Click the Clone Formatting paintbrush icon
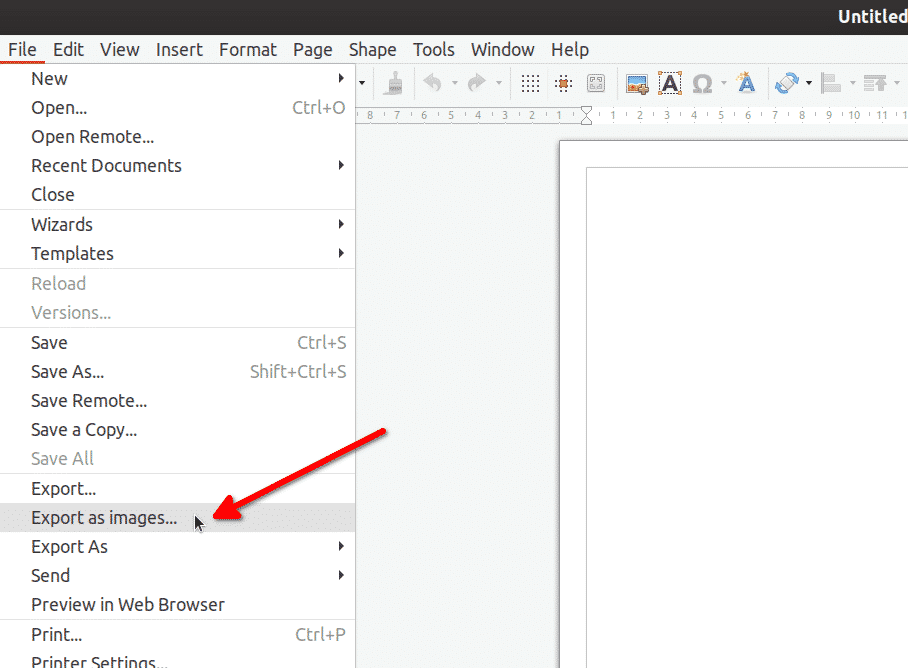This screenshot has height=668, width=908. point(395,83)
